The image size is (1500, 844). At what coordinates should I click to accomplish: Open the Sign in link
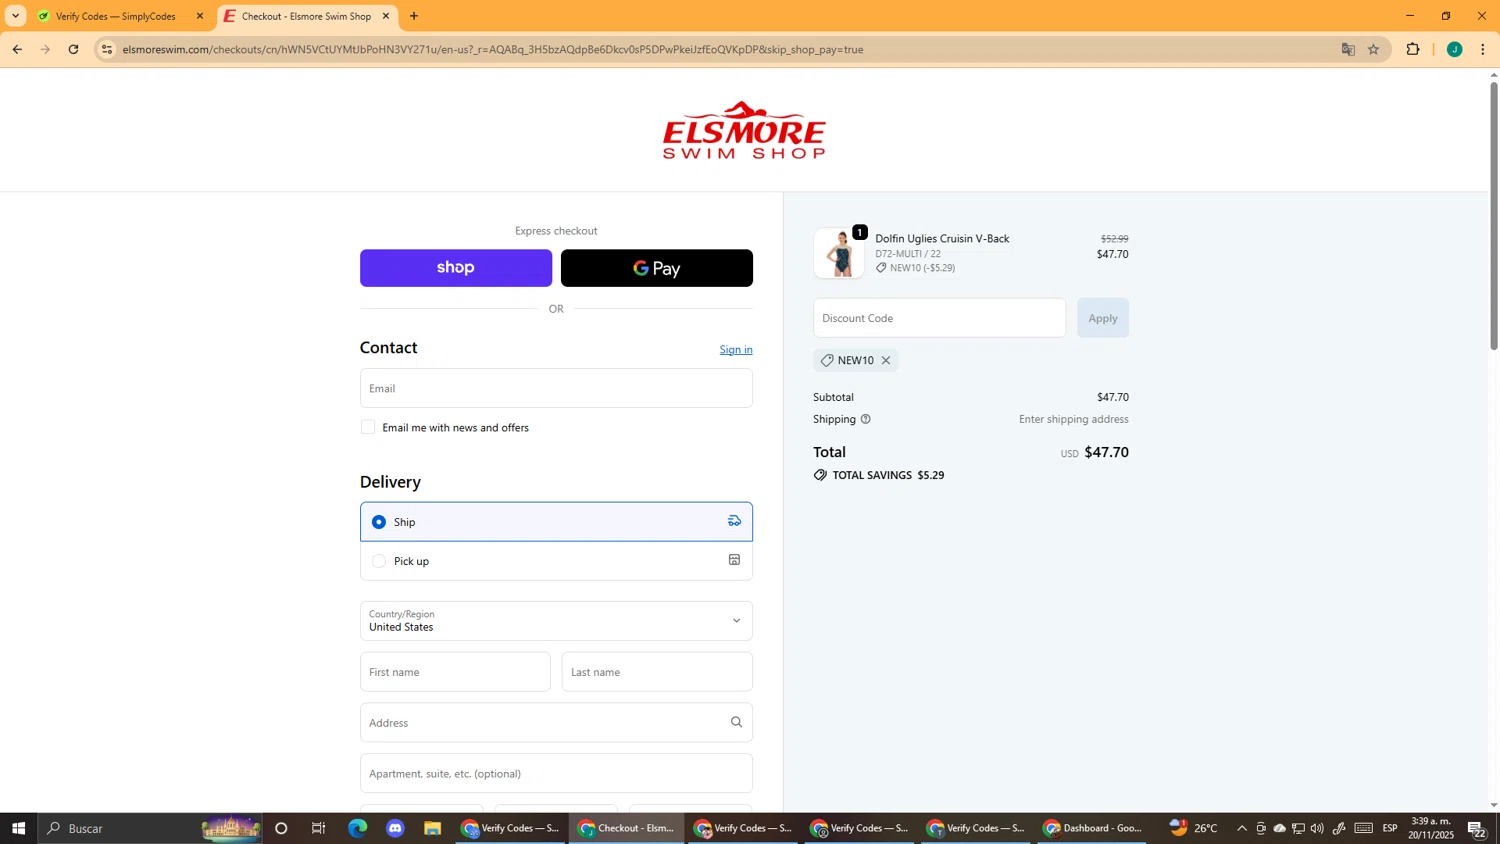[x=736, y=349]
